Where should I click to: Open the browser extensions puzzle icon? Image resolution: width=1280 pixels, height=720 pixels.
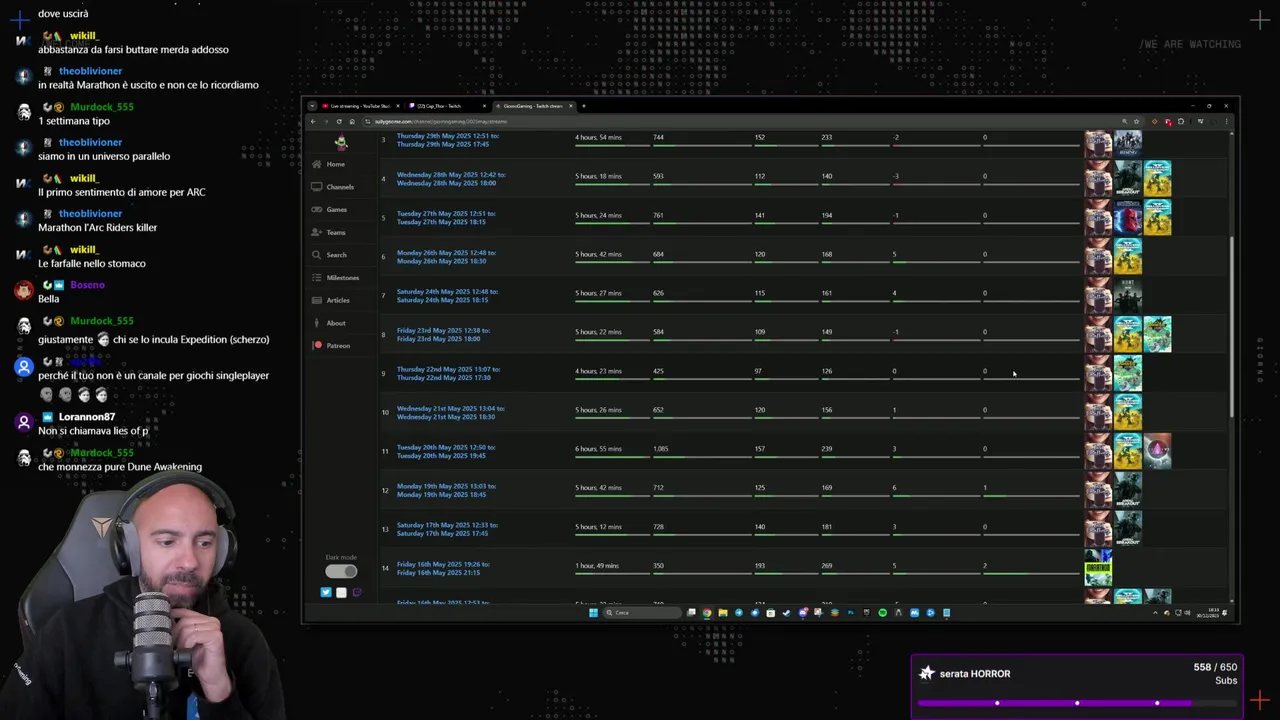[x=1181, y=121]
